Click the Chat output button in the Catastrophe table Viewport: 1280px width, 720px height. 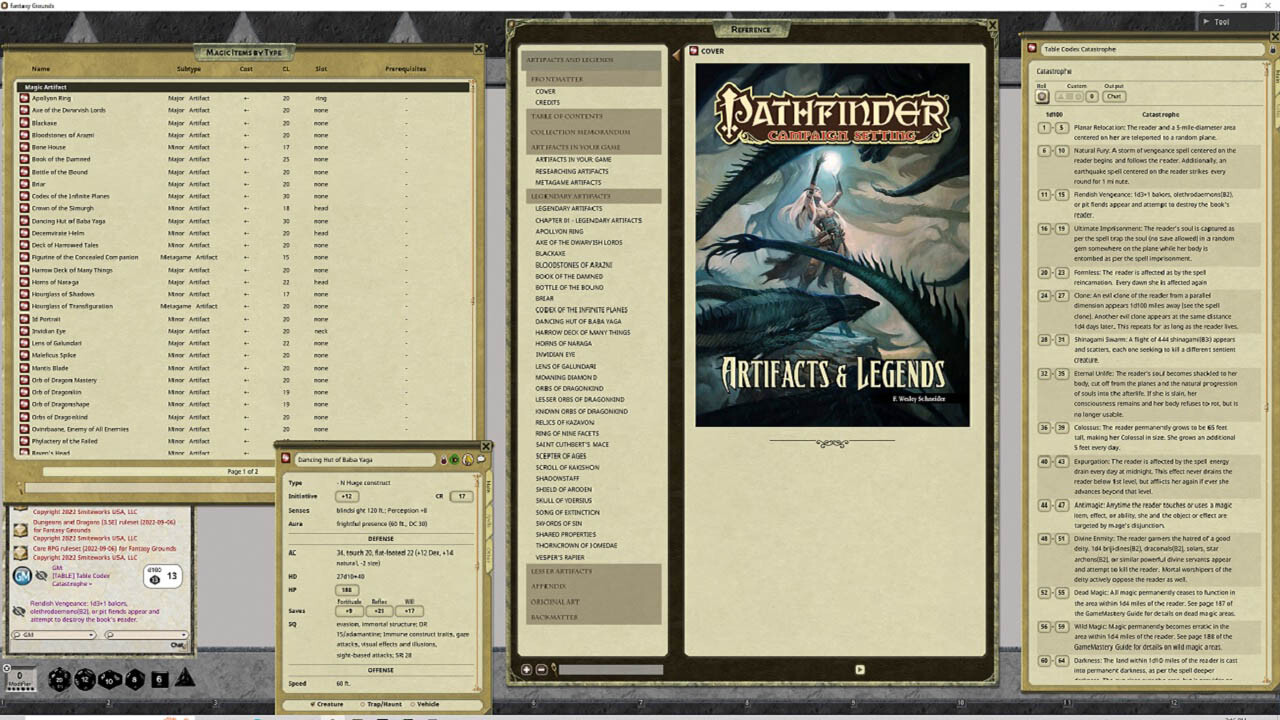(x=1115, y=96)
